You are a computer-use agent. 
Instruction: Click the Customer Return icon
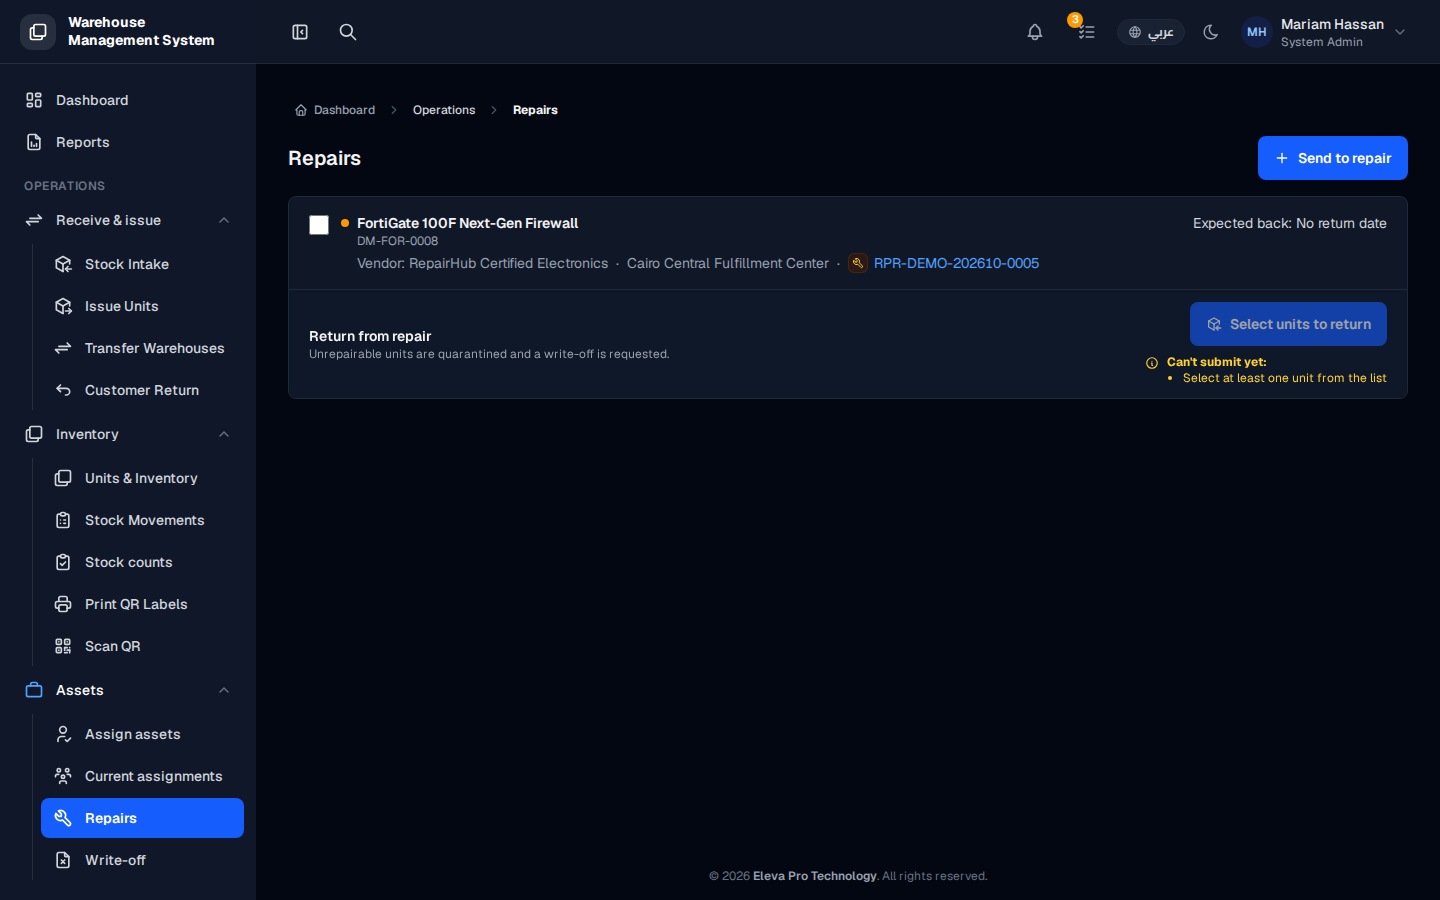63,390
